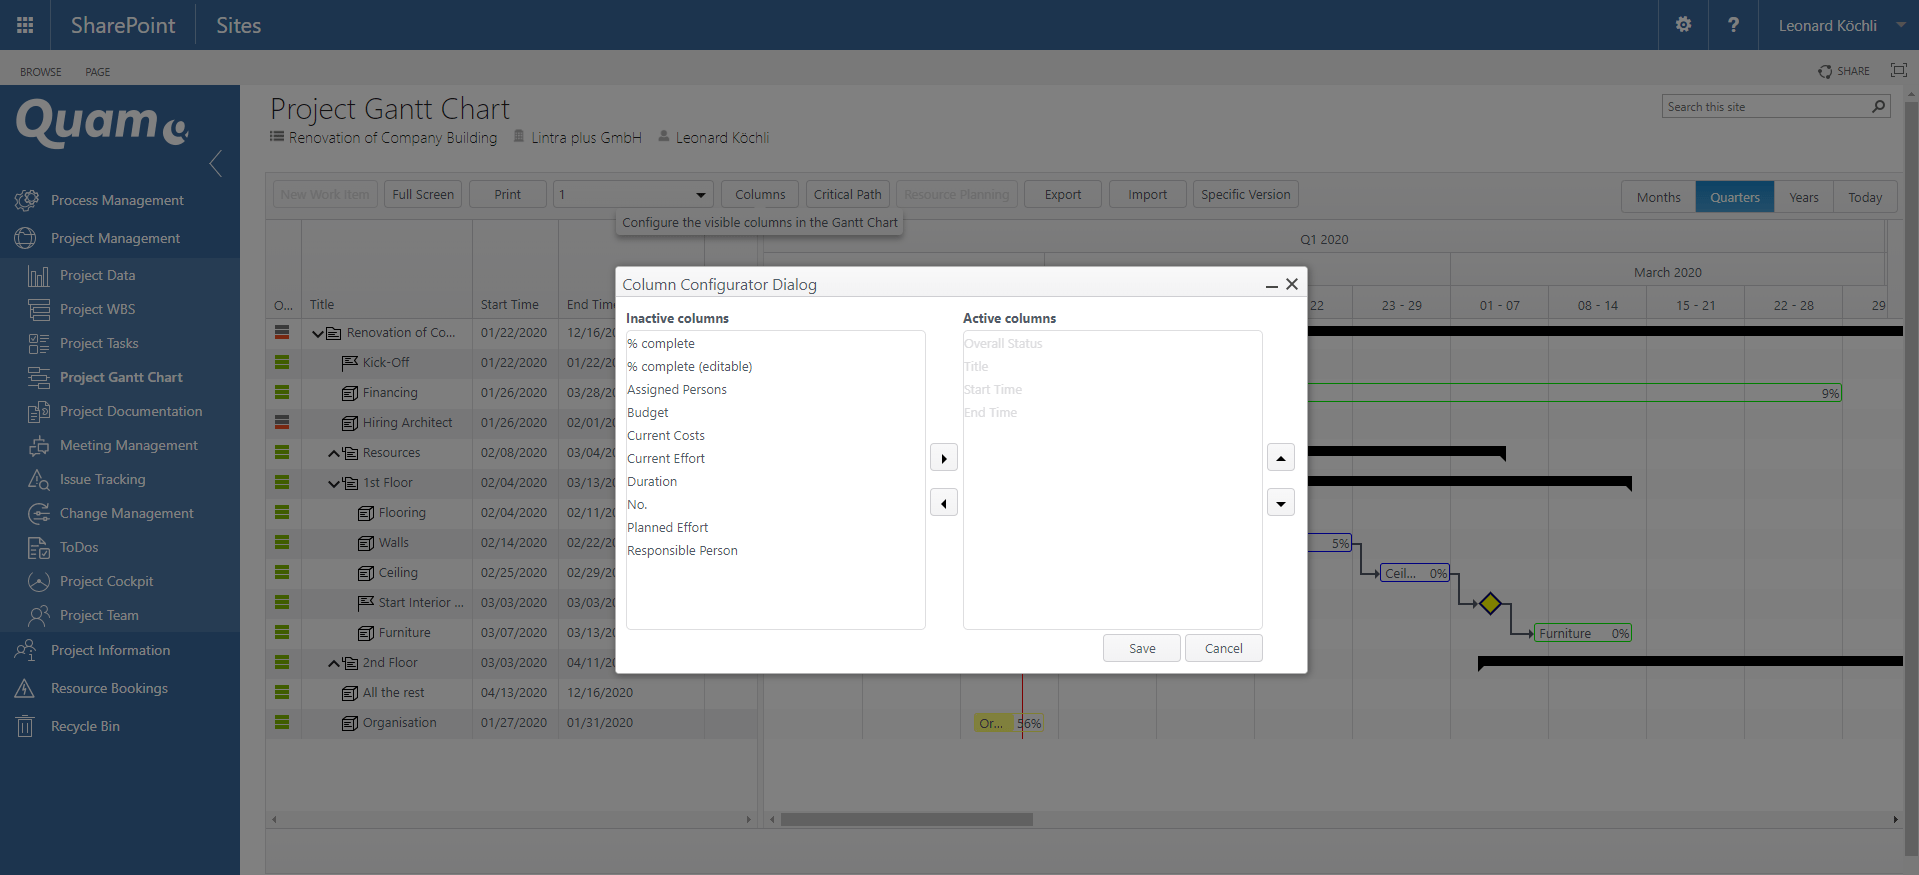
Task: Open the BROWSE ribbon tab
Action: [41, 72]
